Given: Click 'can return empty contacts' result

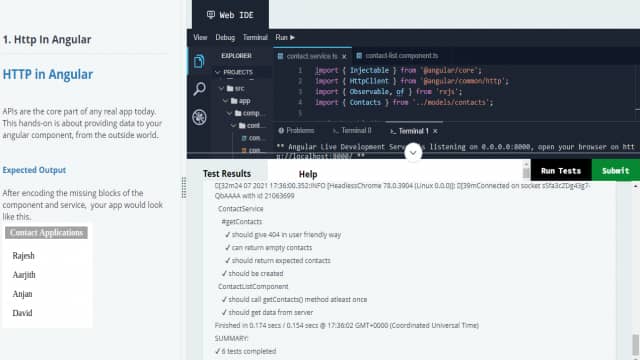Looking at the screenshot, I should (268, 248).
